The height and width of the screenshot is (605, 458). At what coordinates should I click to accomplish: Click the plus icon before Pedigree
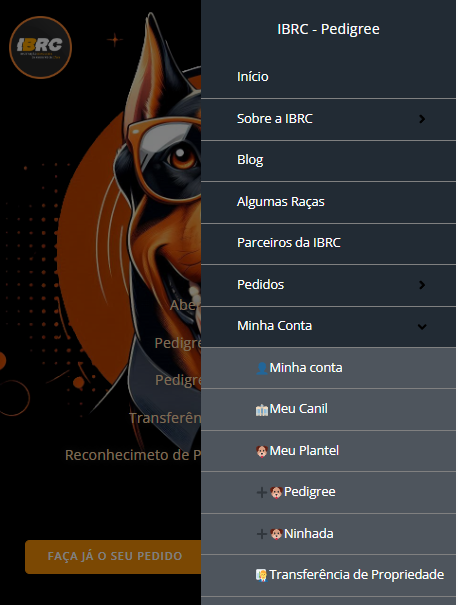(262, 492)
